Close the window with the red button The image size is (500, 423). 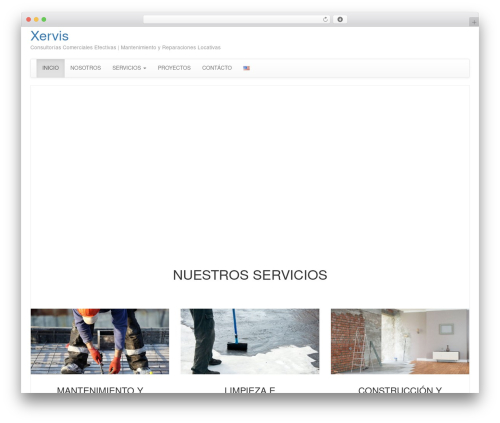(29, 19)
